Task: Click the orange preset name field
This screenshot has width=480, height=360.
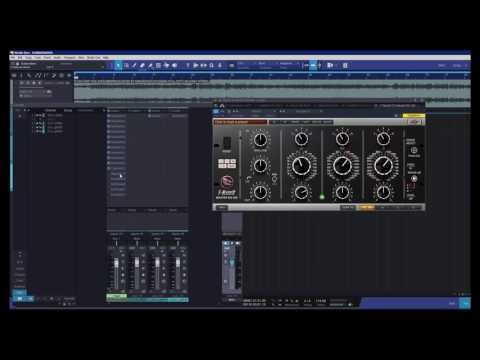Action: pyautogui.click(x=240, y=122)
